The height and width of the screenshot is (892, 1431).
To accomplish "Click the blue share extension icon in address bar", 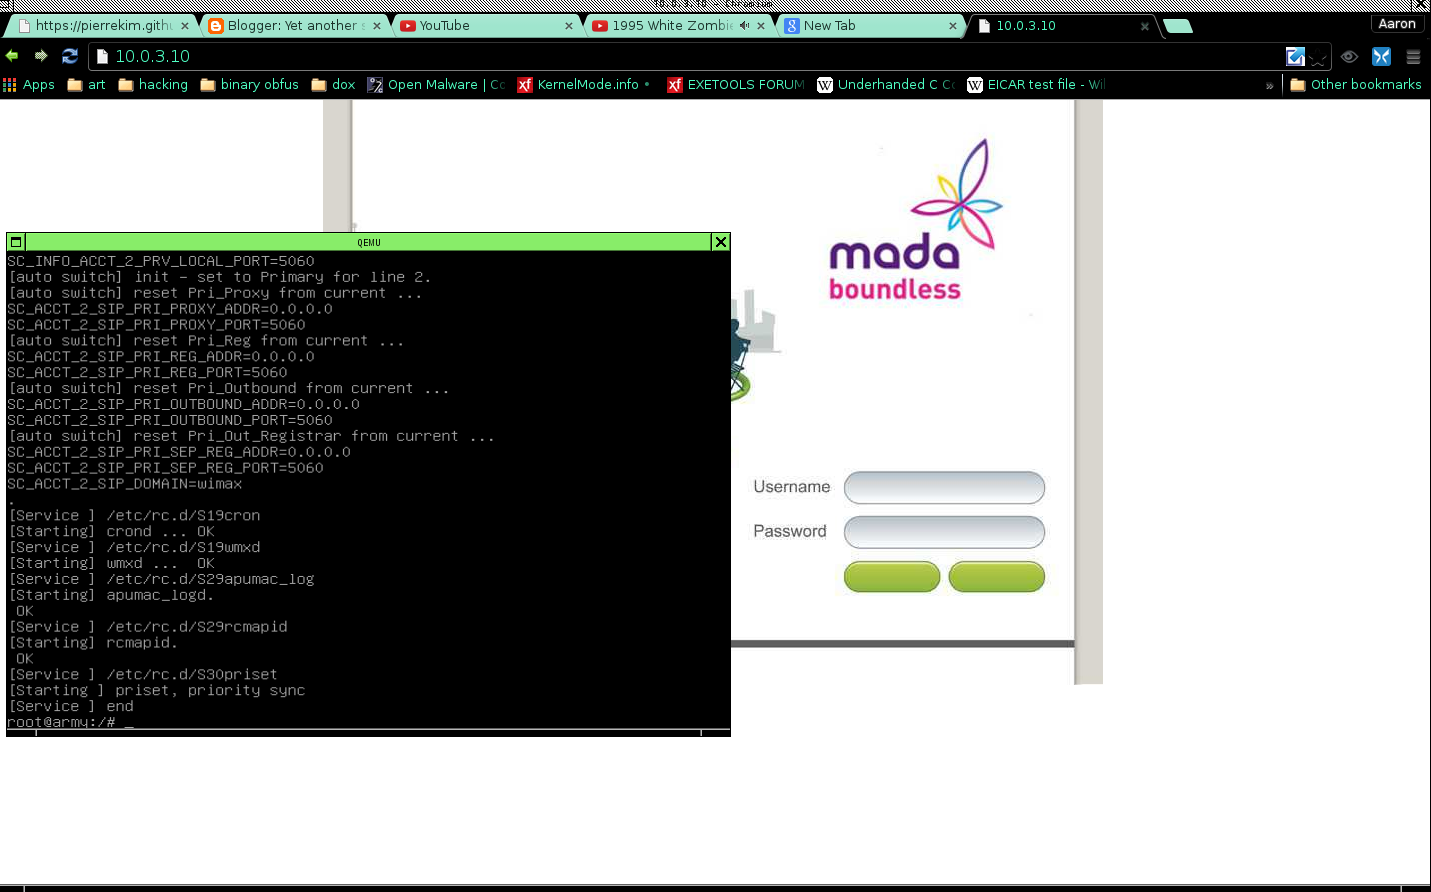I will coord(1295,57).
